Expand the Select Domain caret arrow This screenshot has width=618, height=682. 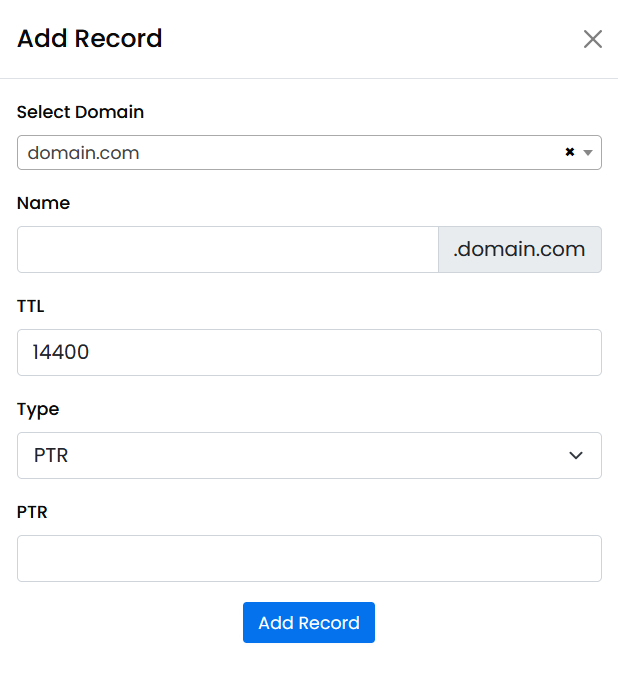(588, 153)
